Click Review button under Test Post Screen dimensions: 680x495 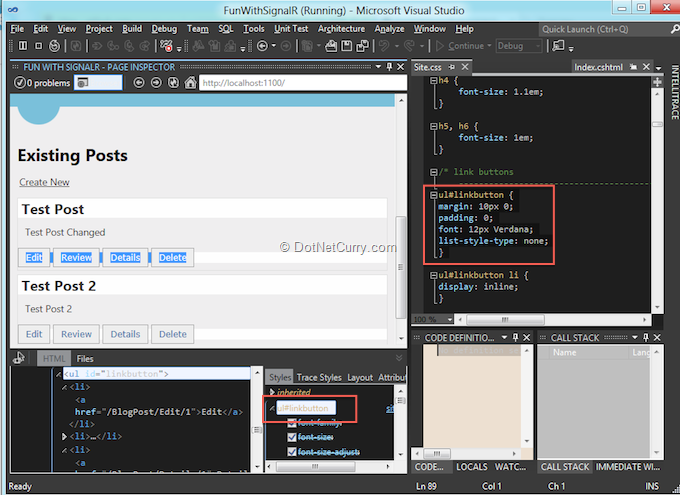(x=76, y=258)
